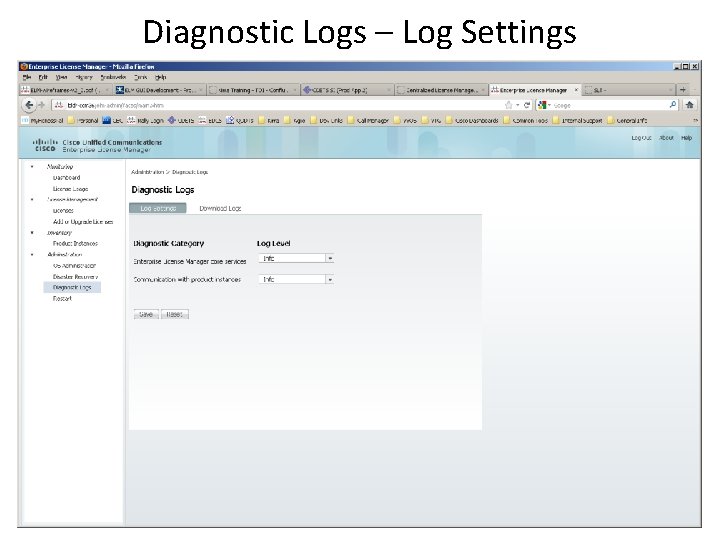Switch to the ELM GUI Development tab

[159, 90]
